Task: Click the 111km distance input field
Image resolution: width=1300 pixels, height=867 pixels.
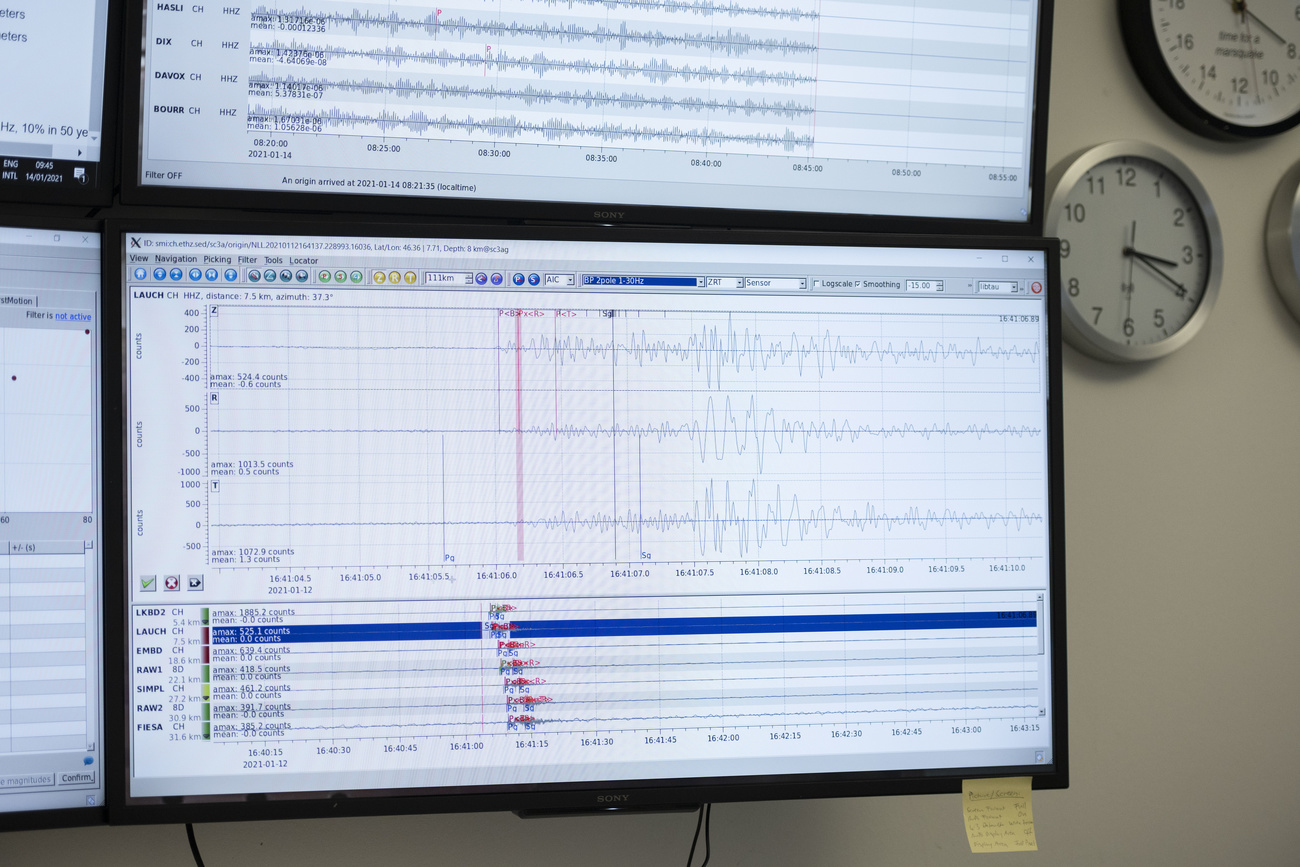Action: pos(445,278)
